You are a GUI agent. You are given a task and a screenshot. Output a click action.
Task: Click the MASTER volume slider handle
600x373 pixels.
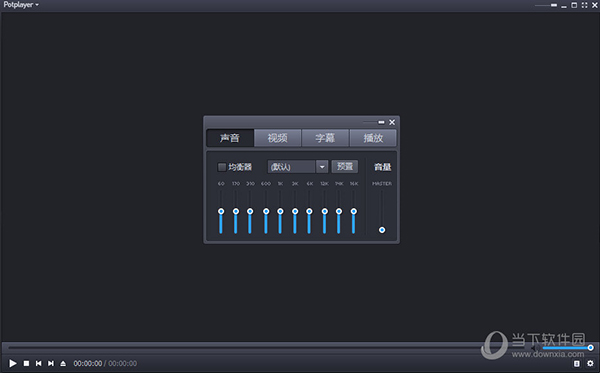pyautogui.click(x=382, y=230)
